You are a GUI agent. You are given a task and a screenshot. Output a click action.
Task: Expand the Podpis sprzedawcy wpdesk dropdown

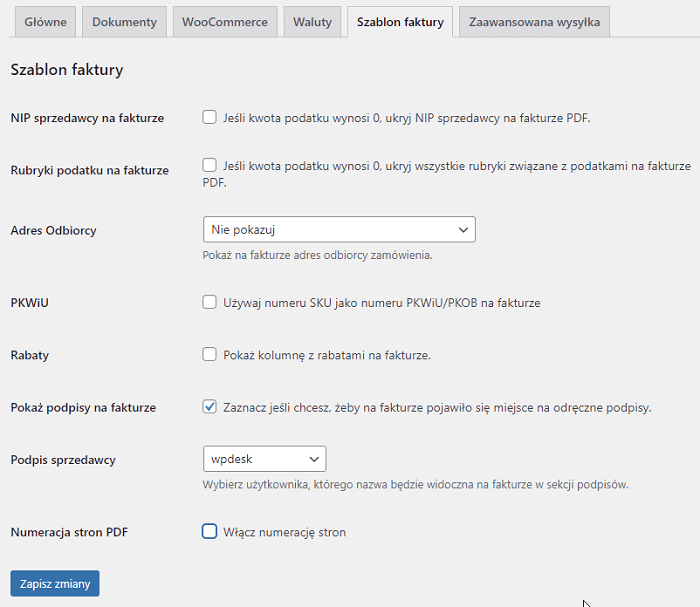click(265, 459)
